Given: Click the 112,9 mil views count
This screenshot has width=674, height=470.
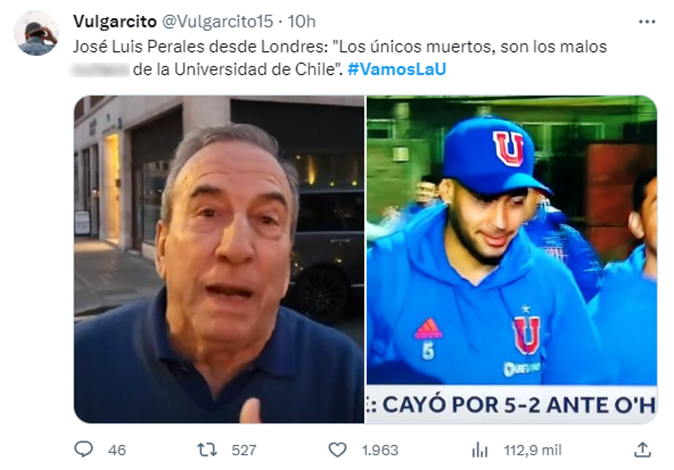Looking at the screenshot, I should click(x=533, y=450).
